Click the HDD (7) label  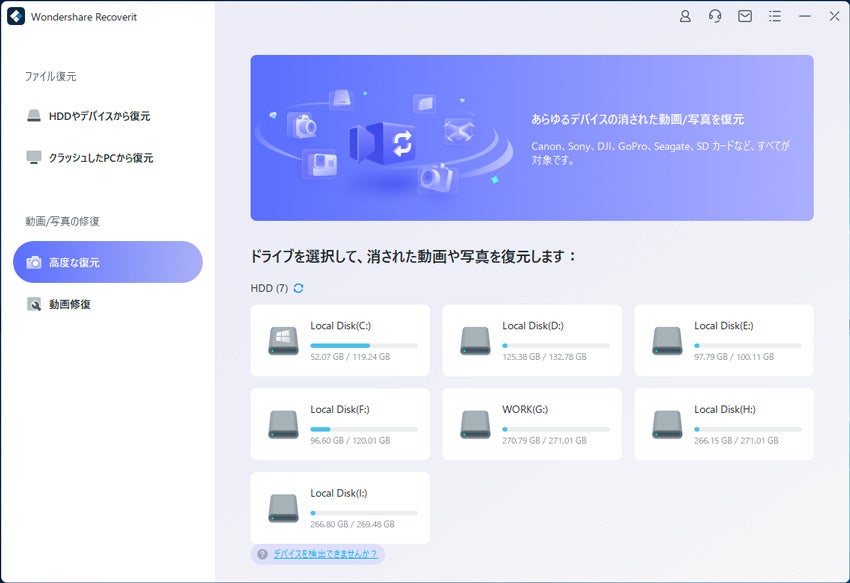point(269,288)
